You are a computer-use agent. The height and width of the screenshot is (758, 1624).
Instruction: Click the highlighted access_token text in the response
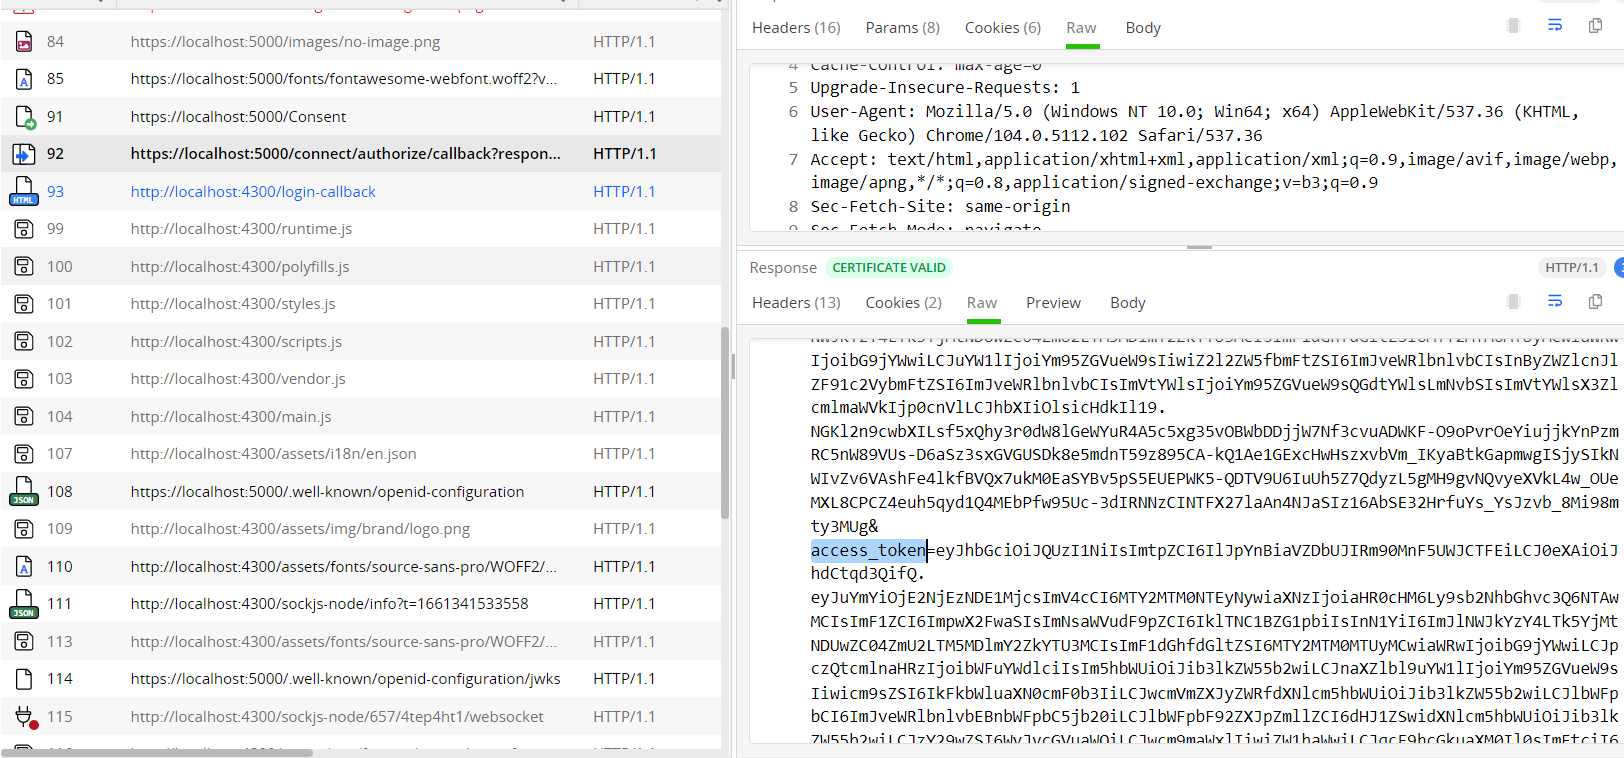pos(868,550)
